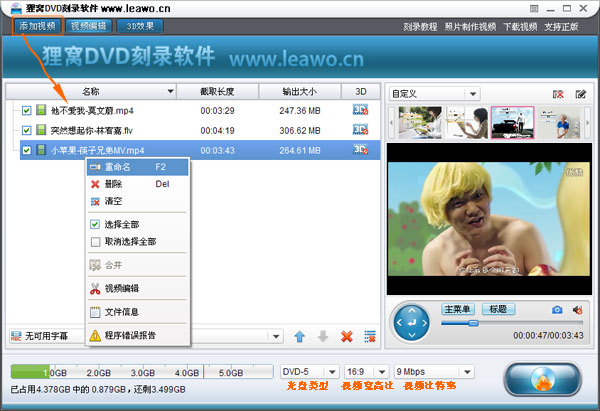Click the 3D效果 toolbar button

click(140, 26)
